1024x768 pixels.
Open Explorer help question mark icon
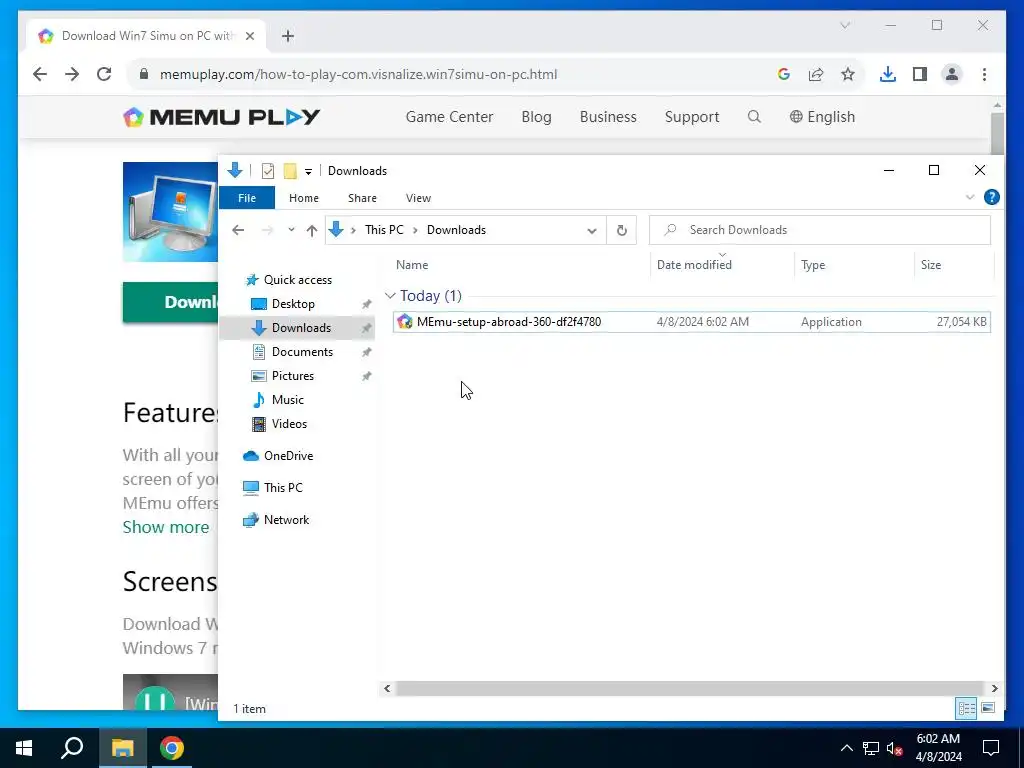click(991, 197)
